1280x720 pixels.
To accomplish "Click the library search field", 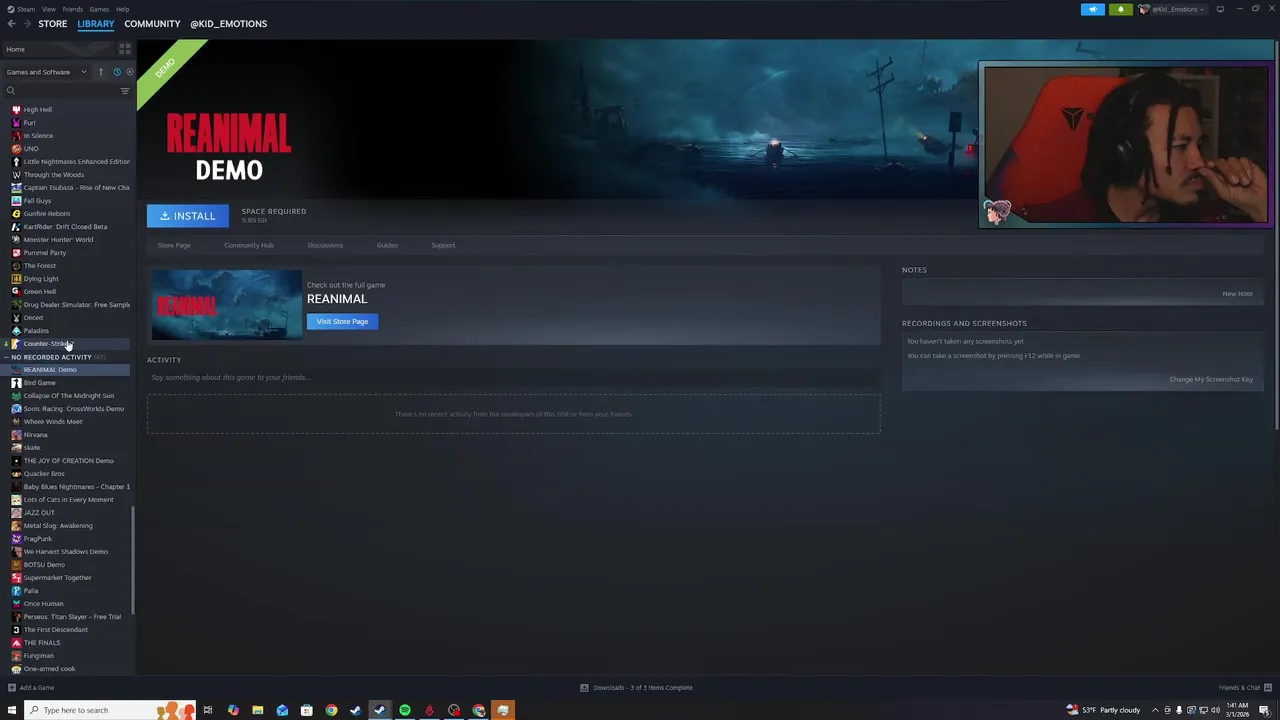I will pos(60,91).
